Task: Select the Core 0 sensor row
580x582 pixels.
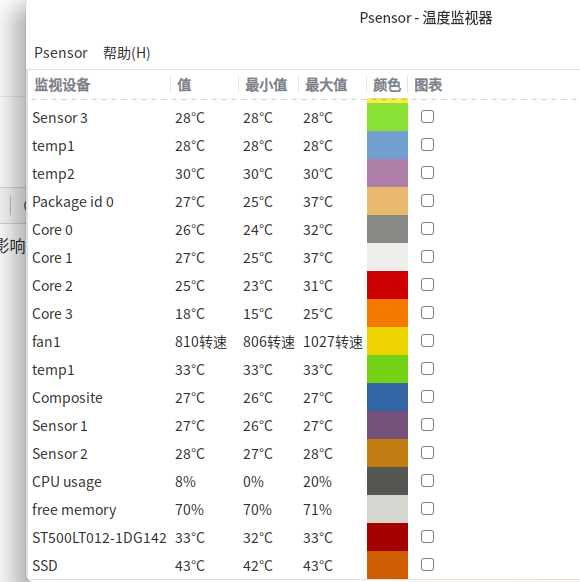Action: [304, 229]
